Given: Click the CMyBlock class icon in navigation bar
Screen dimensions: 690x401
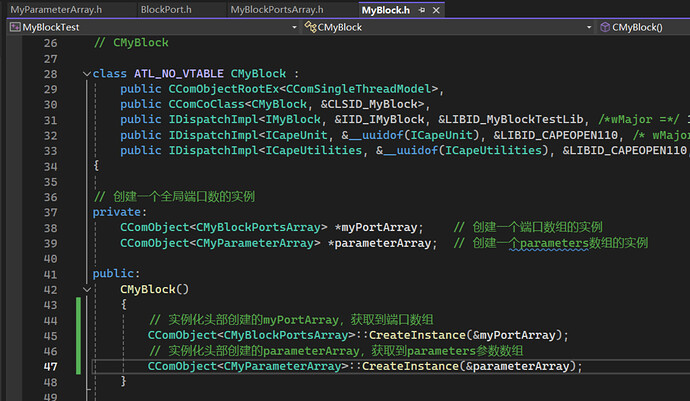Looking at the screenshot, I should (x=310, y=27).
